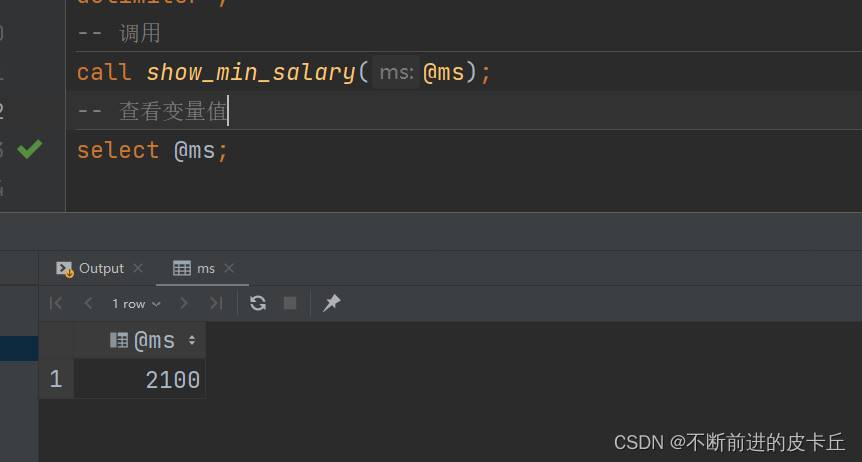This screenshot has height=462, width=862.
Task: Go to next page of results
Action: click(184, 303)
